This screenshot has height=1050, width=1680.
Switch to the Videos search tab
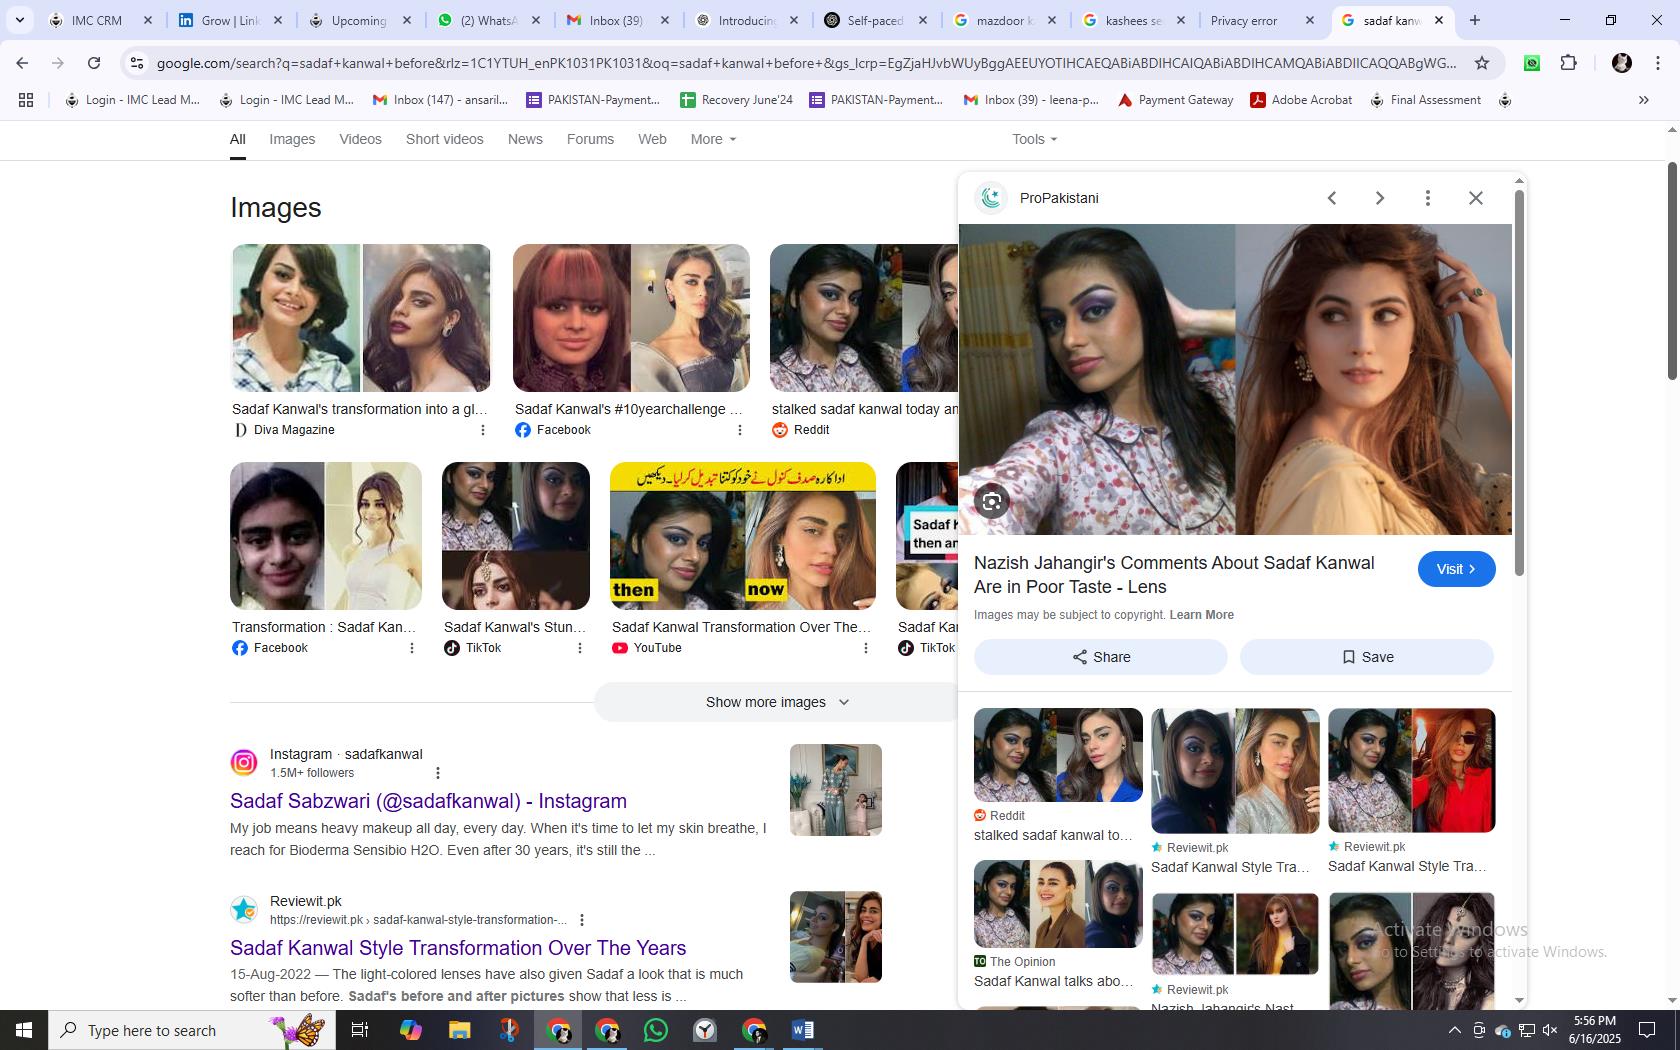(x=360, y=139)
